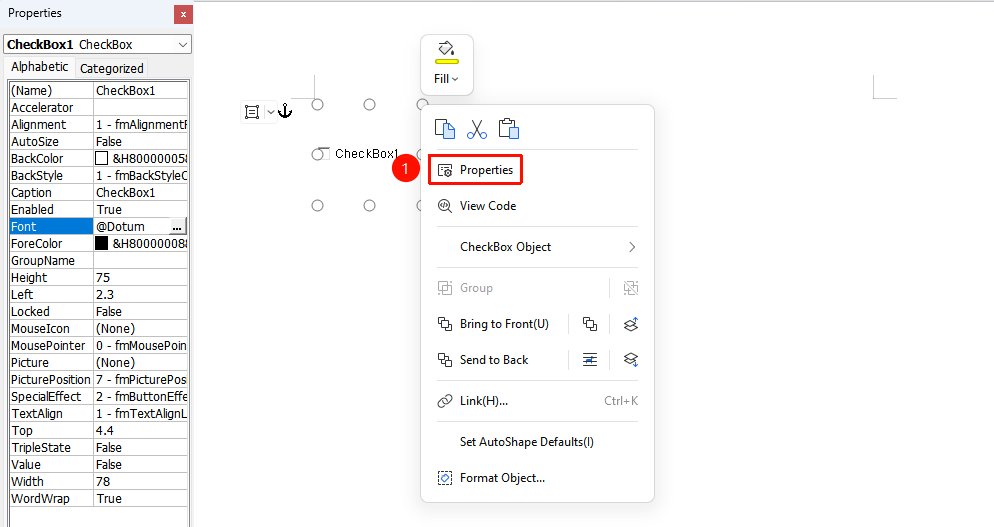The height and width of the screenshot is (527, 994).
Task: Click the SpecialEffect value
Action: pos(141,397)
